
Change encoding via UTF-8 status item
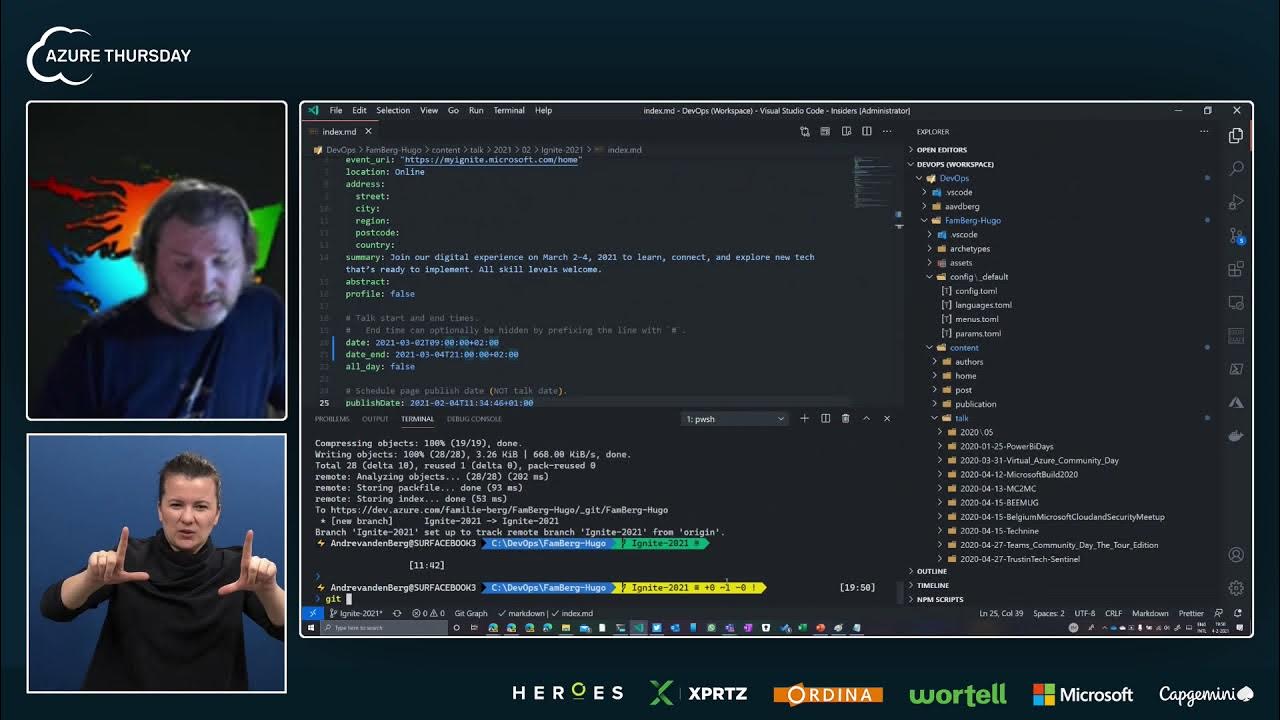click(1084, 613)
